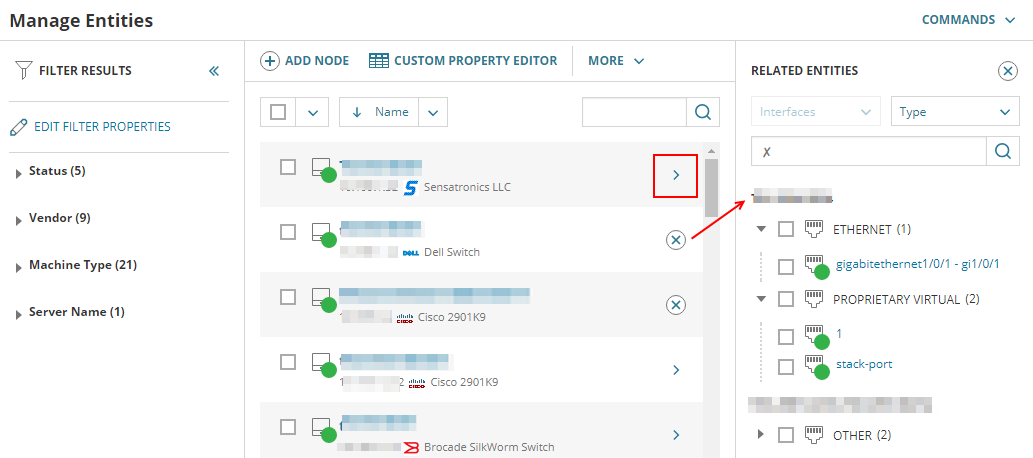Open the More menu in toolbar
The image size is (1033, 458).
[615, 61]
